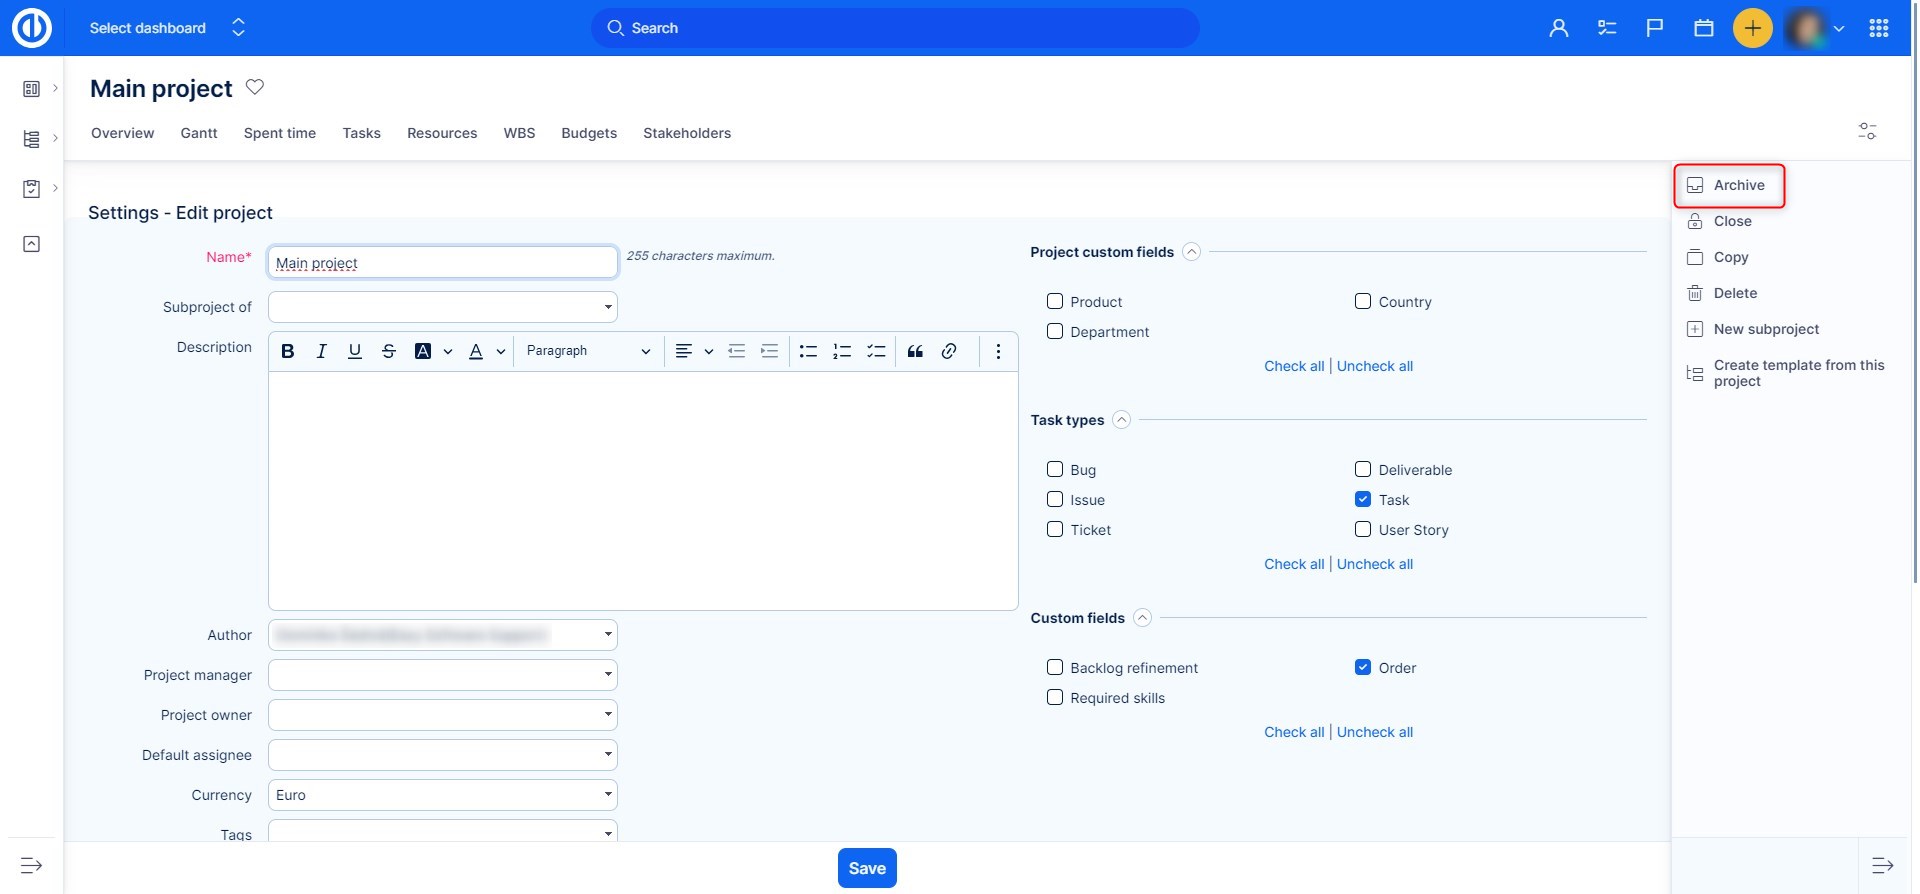1920x894 pixels.
Task: Click the Bold formatting icon
Action: pos(288,351)
